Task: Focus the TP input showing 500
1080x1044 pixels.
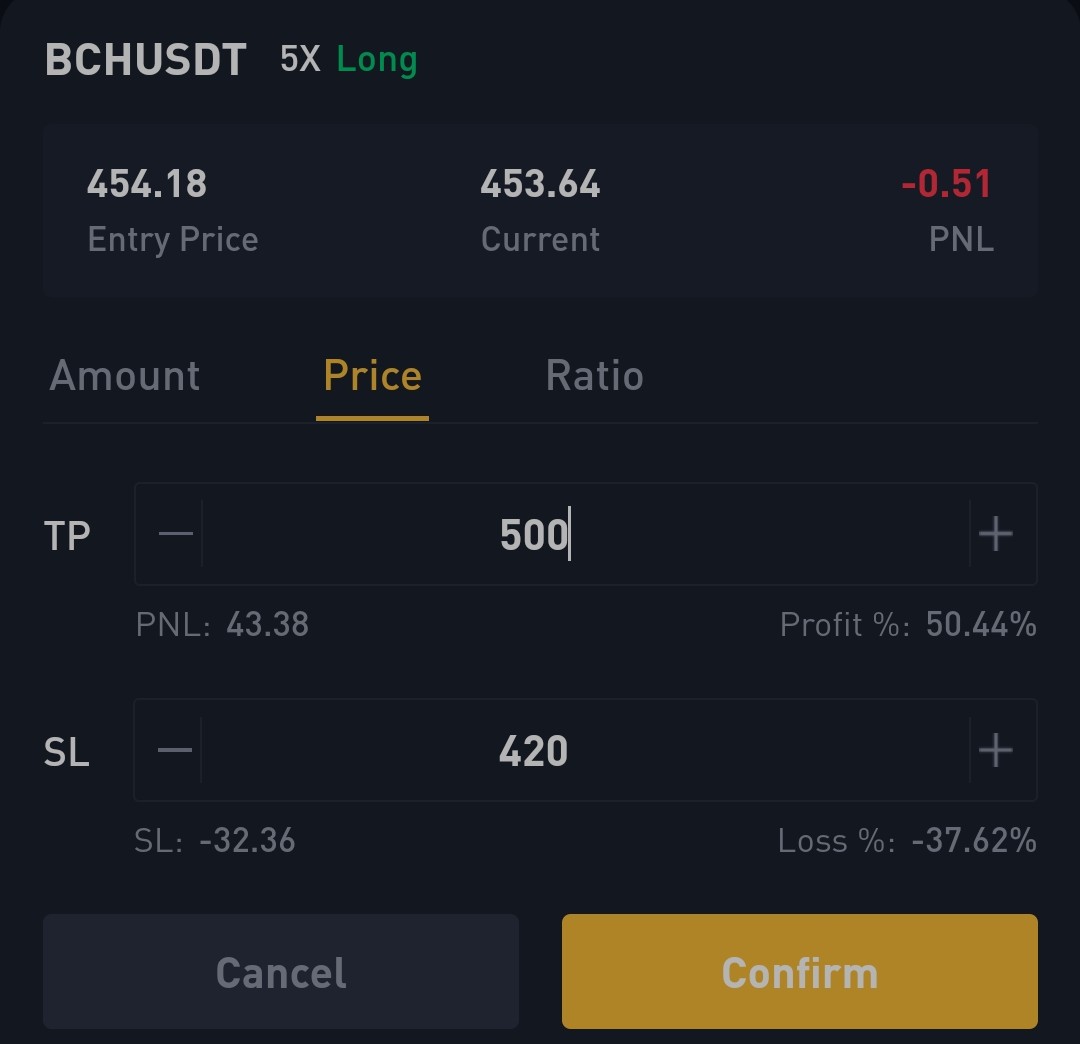Action: pyautogui.click(x=585, y=534)
